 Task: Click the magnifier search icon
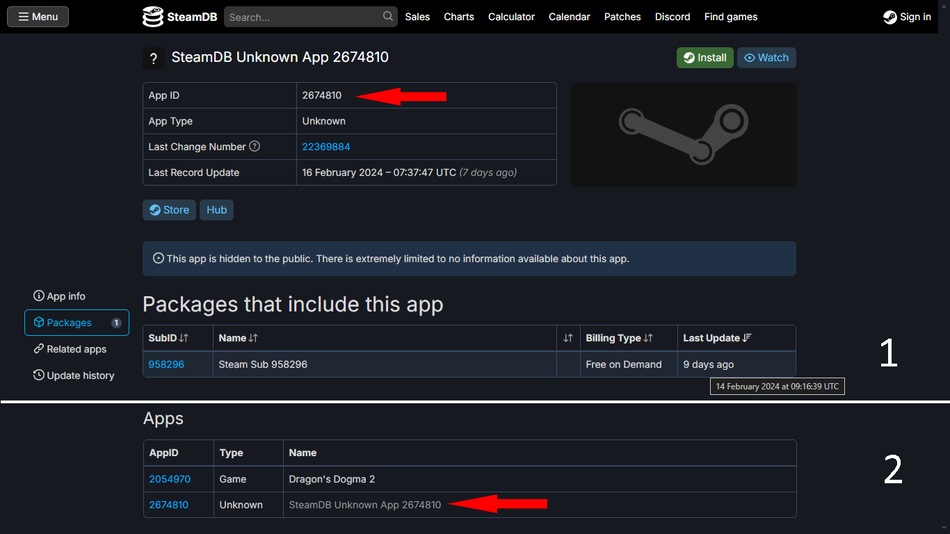tap(388, 16)
